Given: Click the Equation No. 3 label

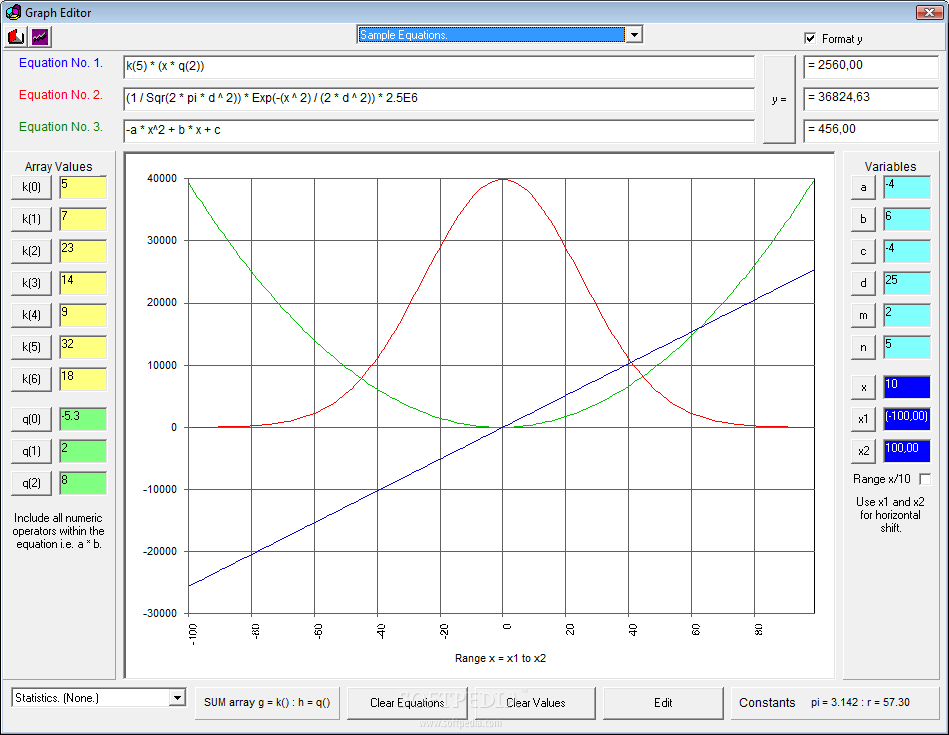Looking at the screenshot, I should click(61, 127).
